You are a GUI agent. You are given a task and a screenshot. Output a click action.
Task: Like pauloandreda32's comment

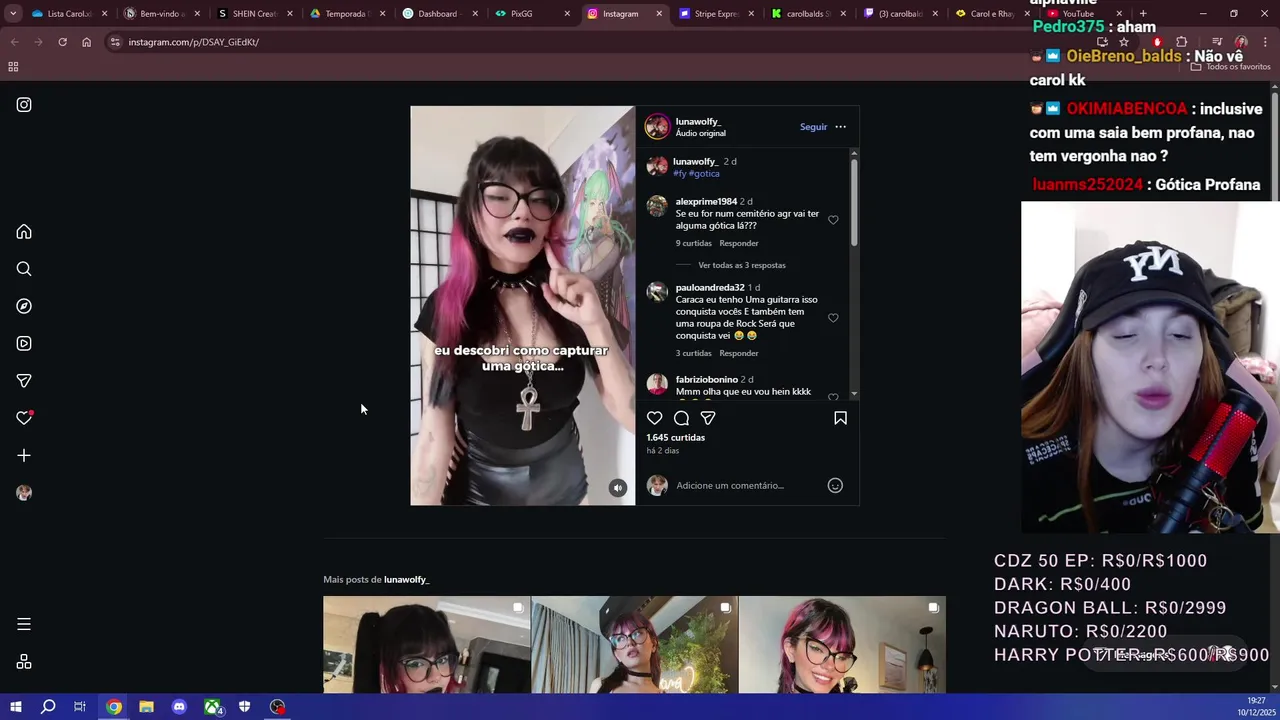[833, 318]
